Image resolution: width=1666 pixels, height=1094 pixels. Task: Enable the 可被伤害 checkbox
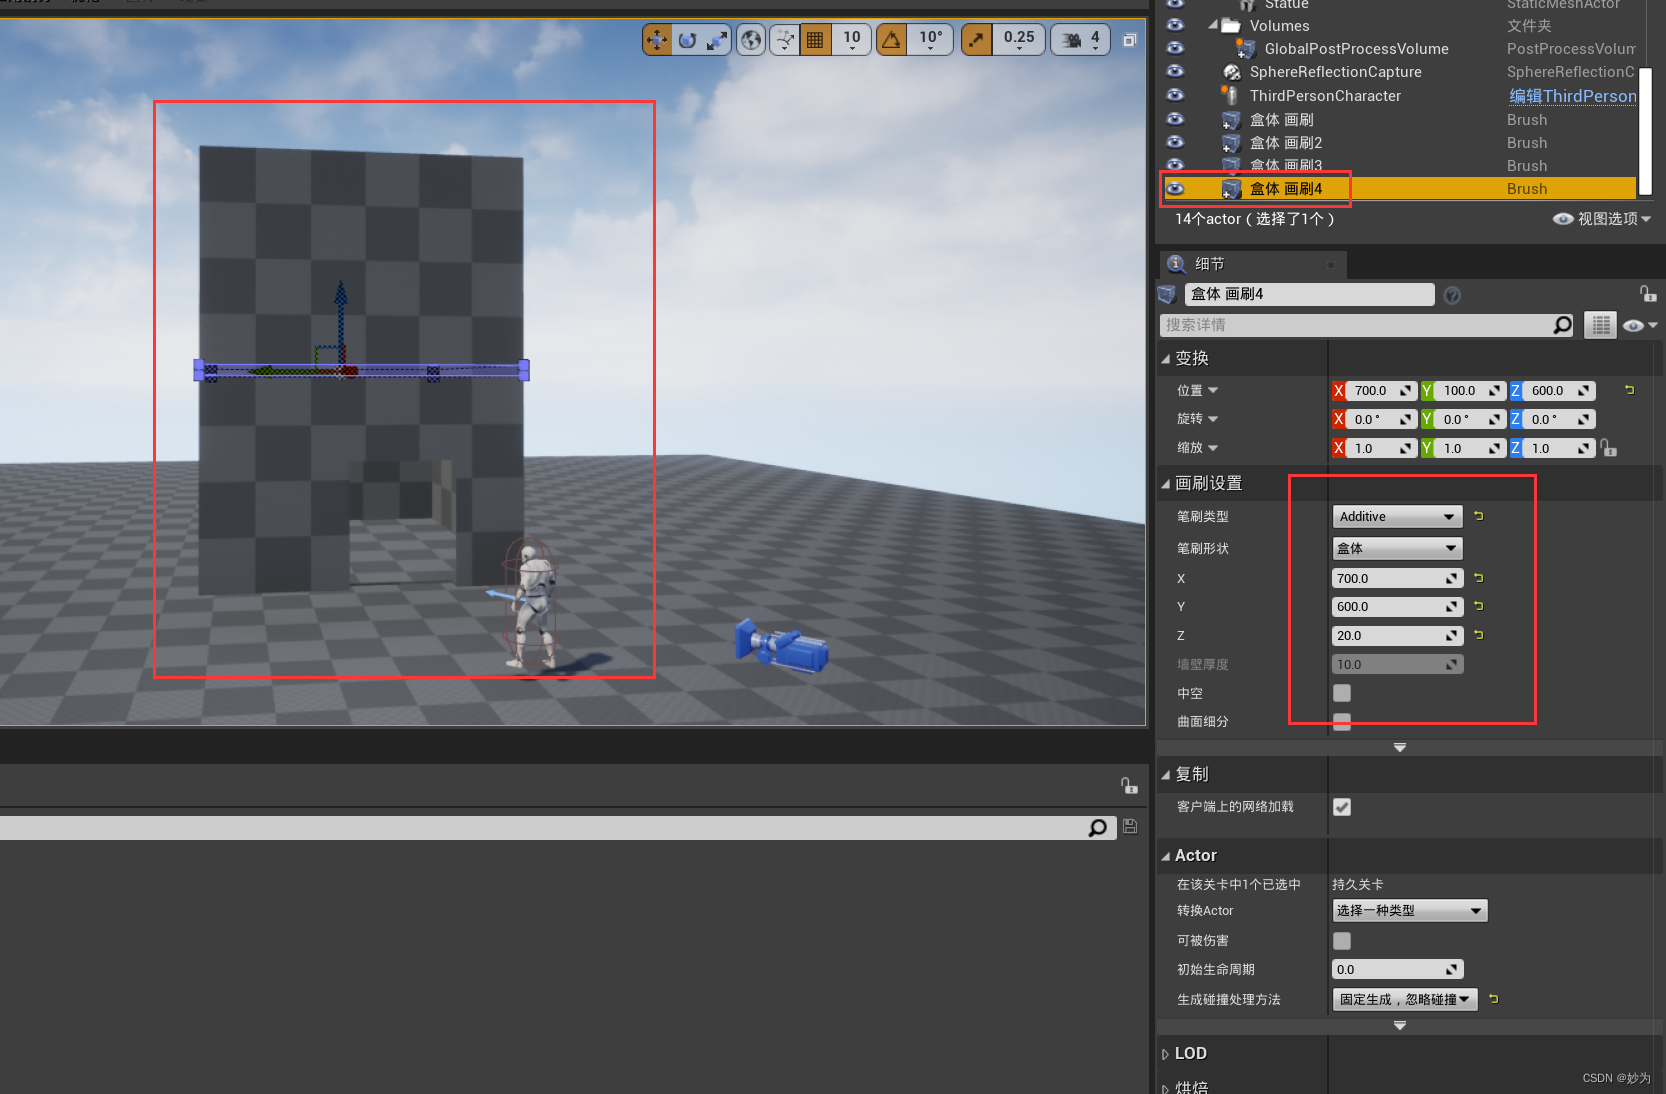tap(1342, 941)
